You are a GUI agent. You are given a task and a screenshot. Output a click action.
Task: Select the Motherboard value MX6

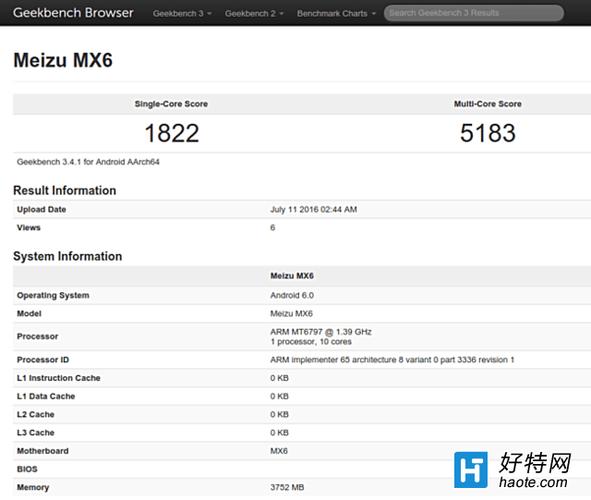(279, 451)
